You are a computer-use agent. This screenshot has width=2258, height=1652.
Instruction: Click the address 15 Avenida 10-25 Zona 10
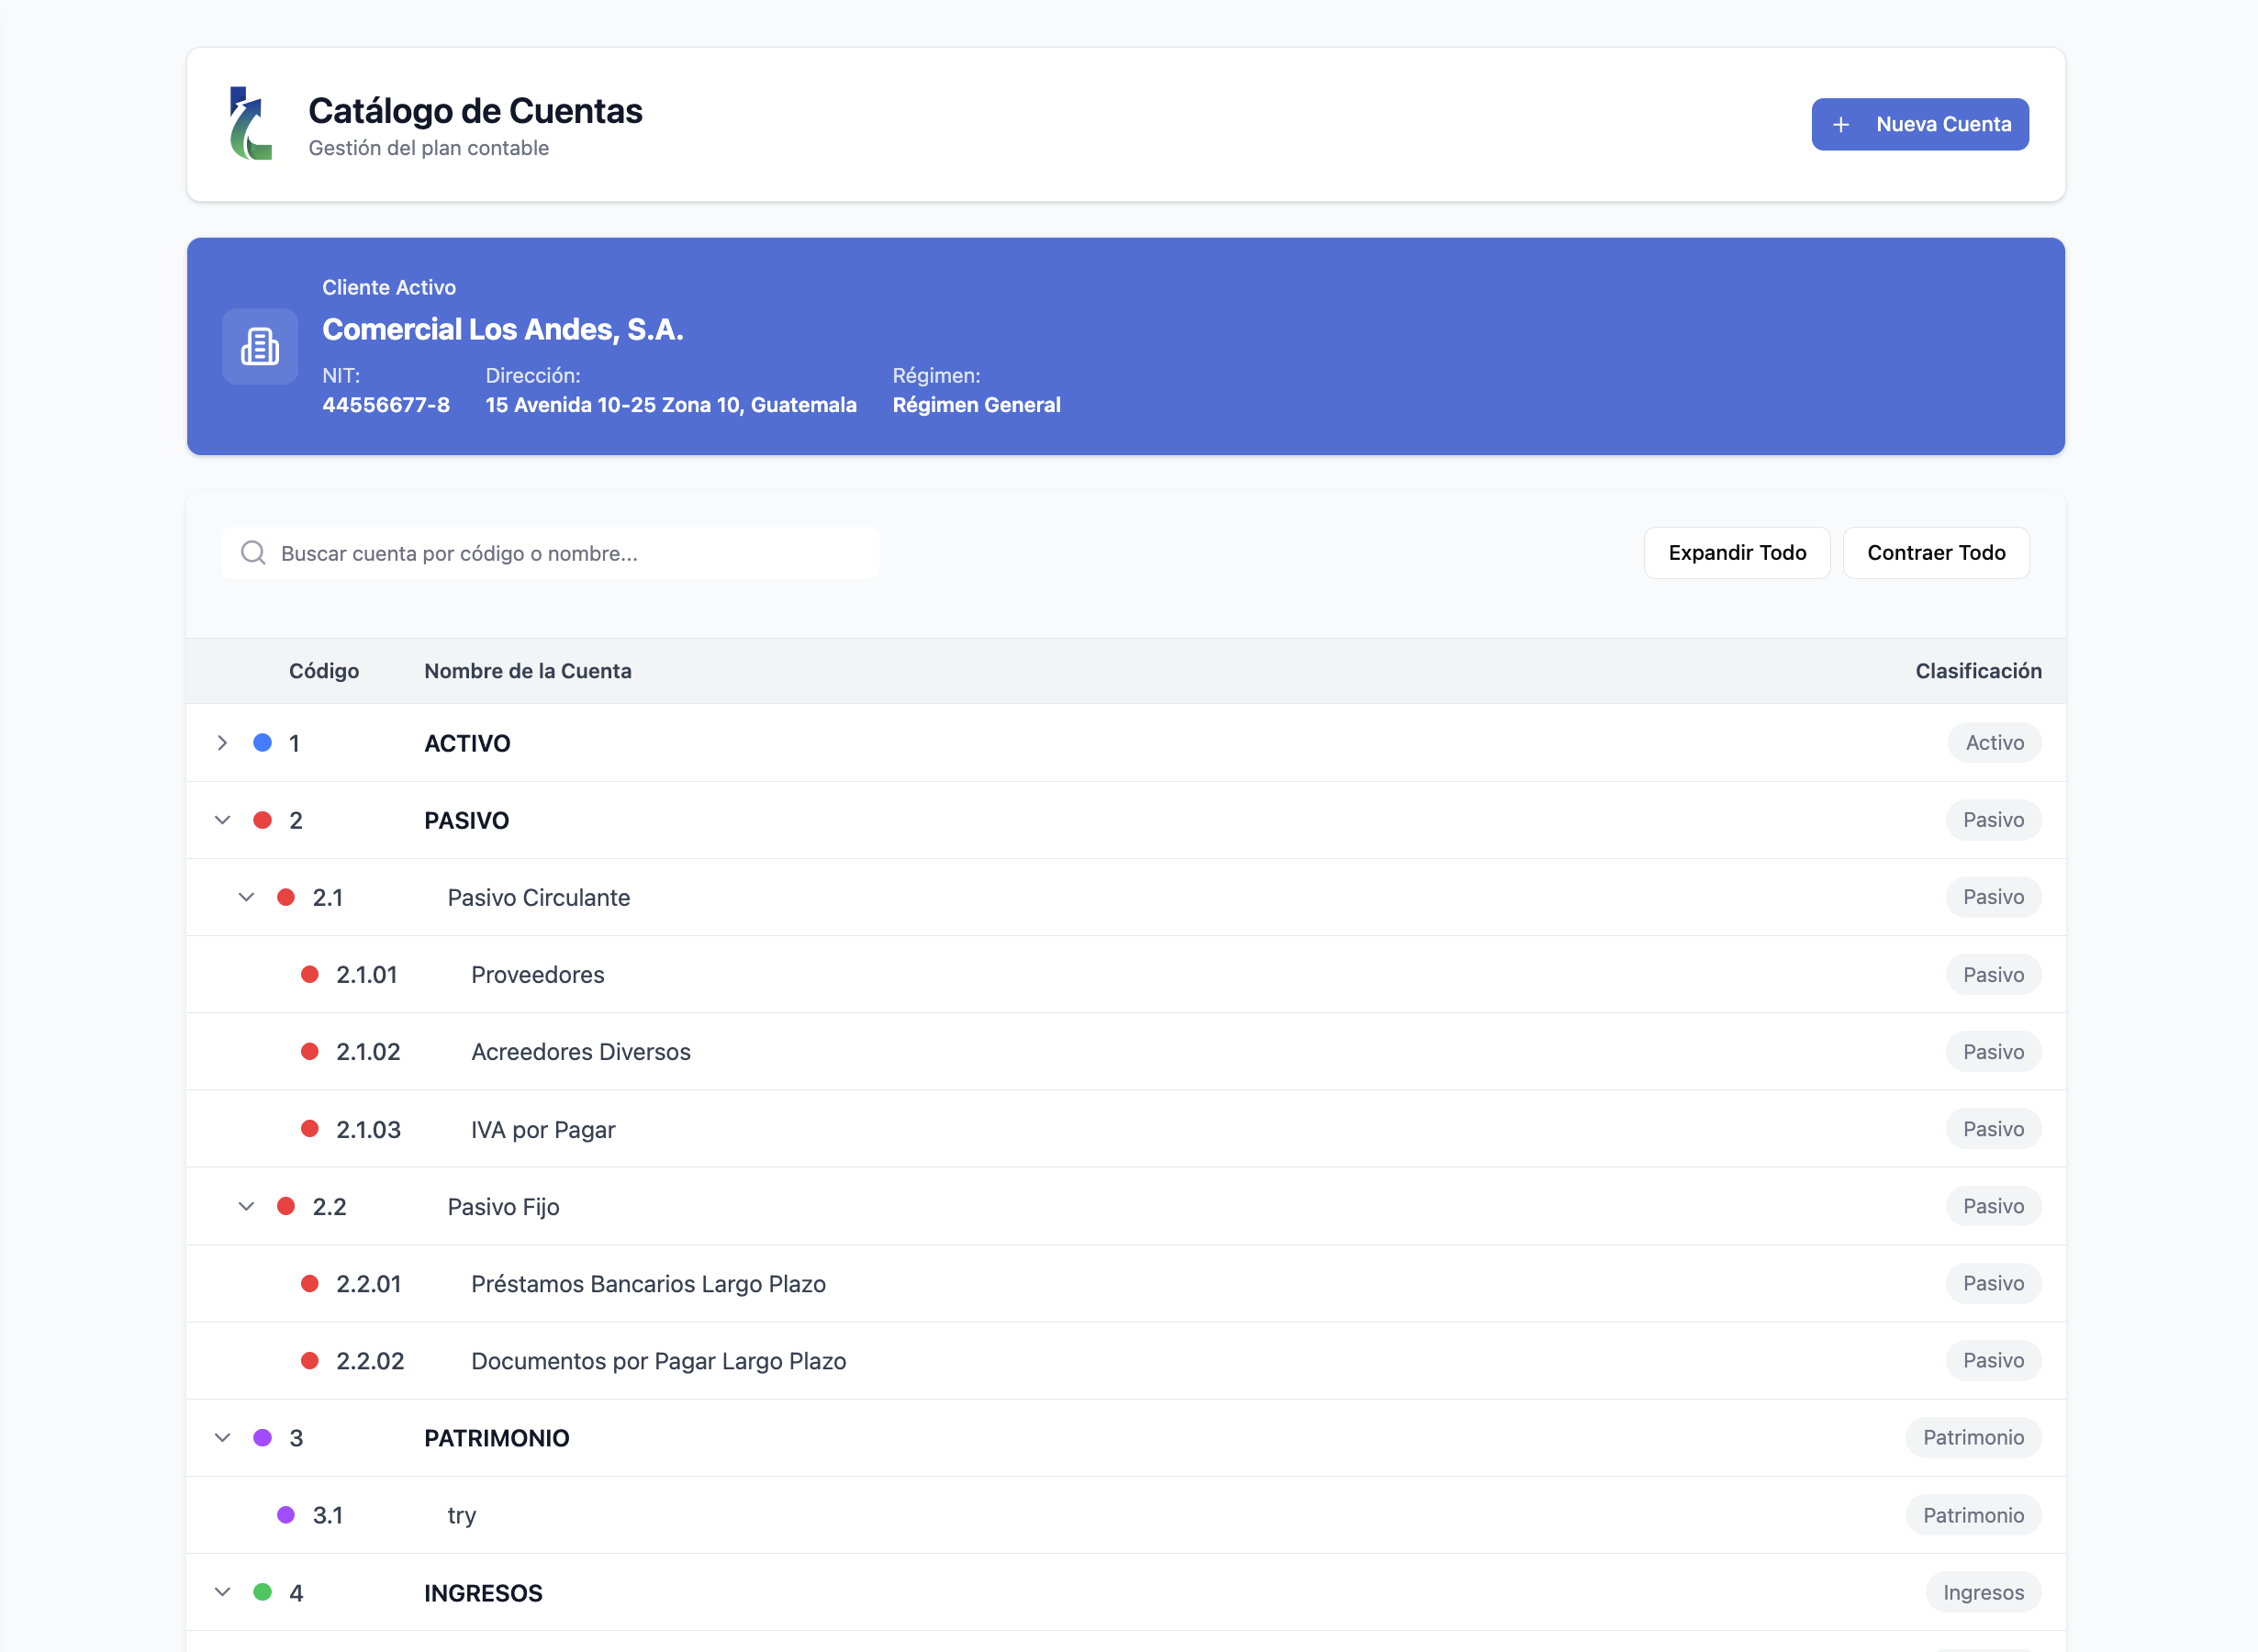pos(671,405)
